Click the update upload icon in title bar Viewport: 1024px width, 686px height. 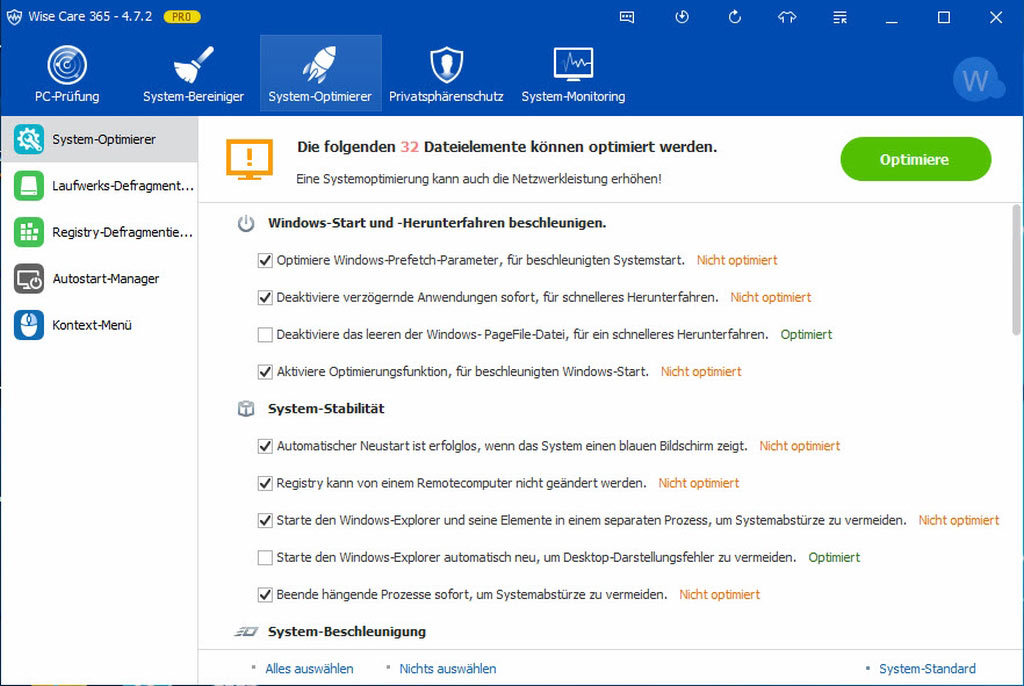pyautogui.click(x=787, y=18)
